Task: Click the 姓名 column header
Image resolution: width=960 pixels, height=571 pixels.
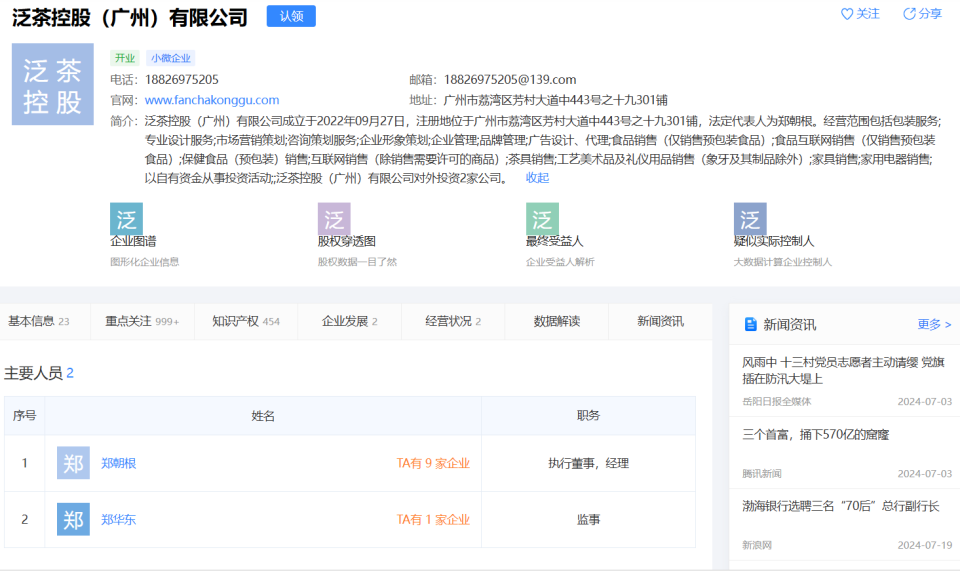Action: coord(263,416)
